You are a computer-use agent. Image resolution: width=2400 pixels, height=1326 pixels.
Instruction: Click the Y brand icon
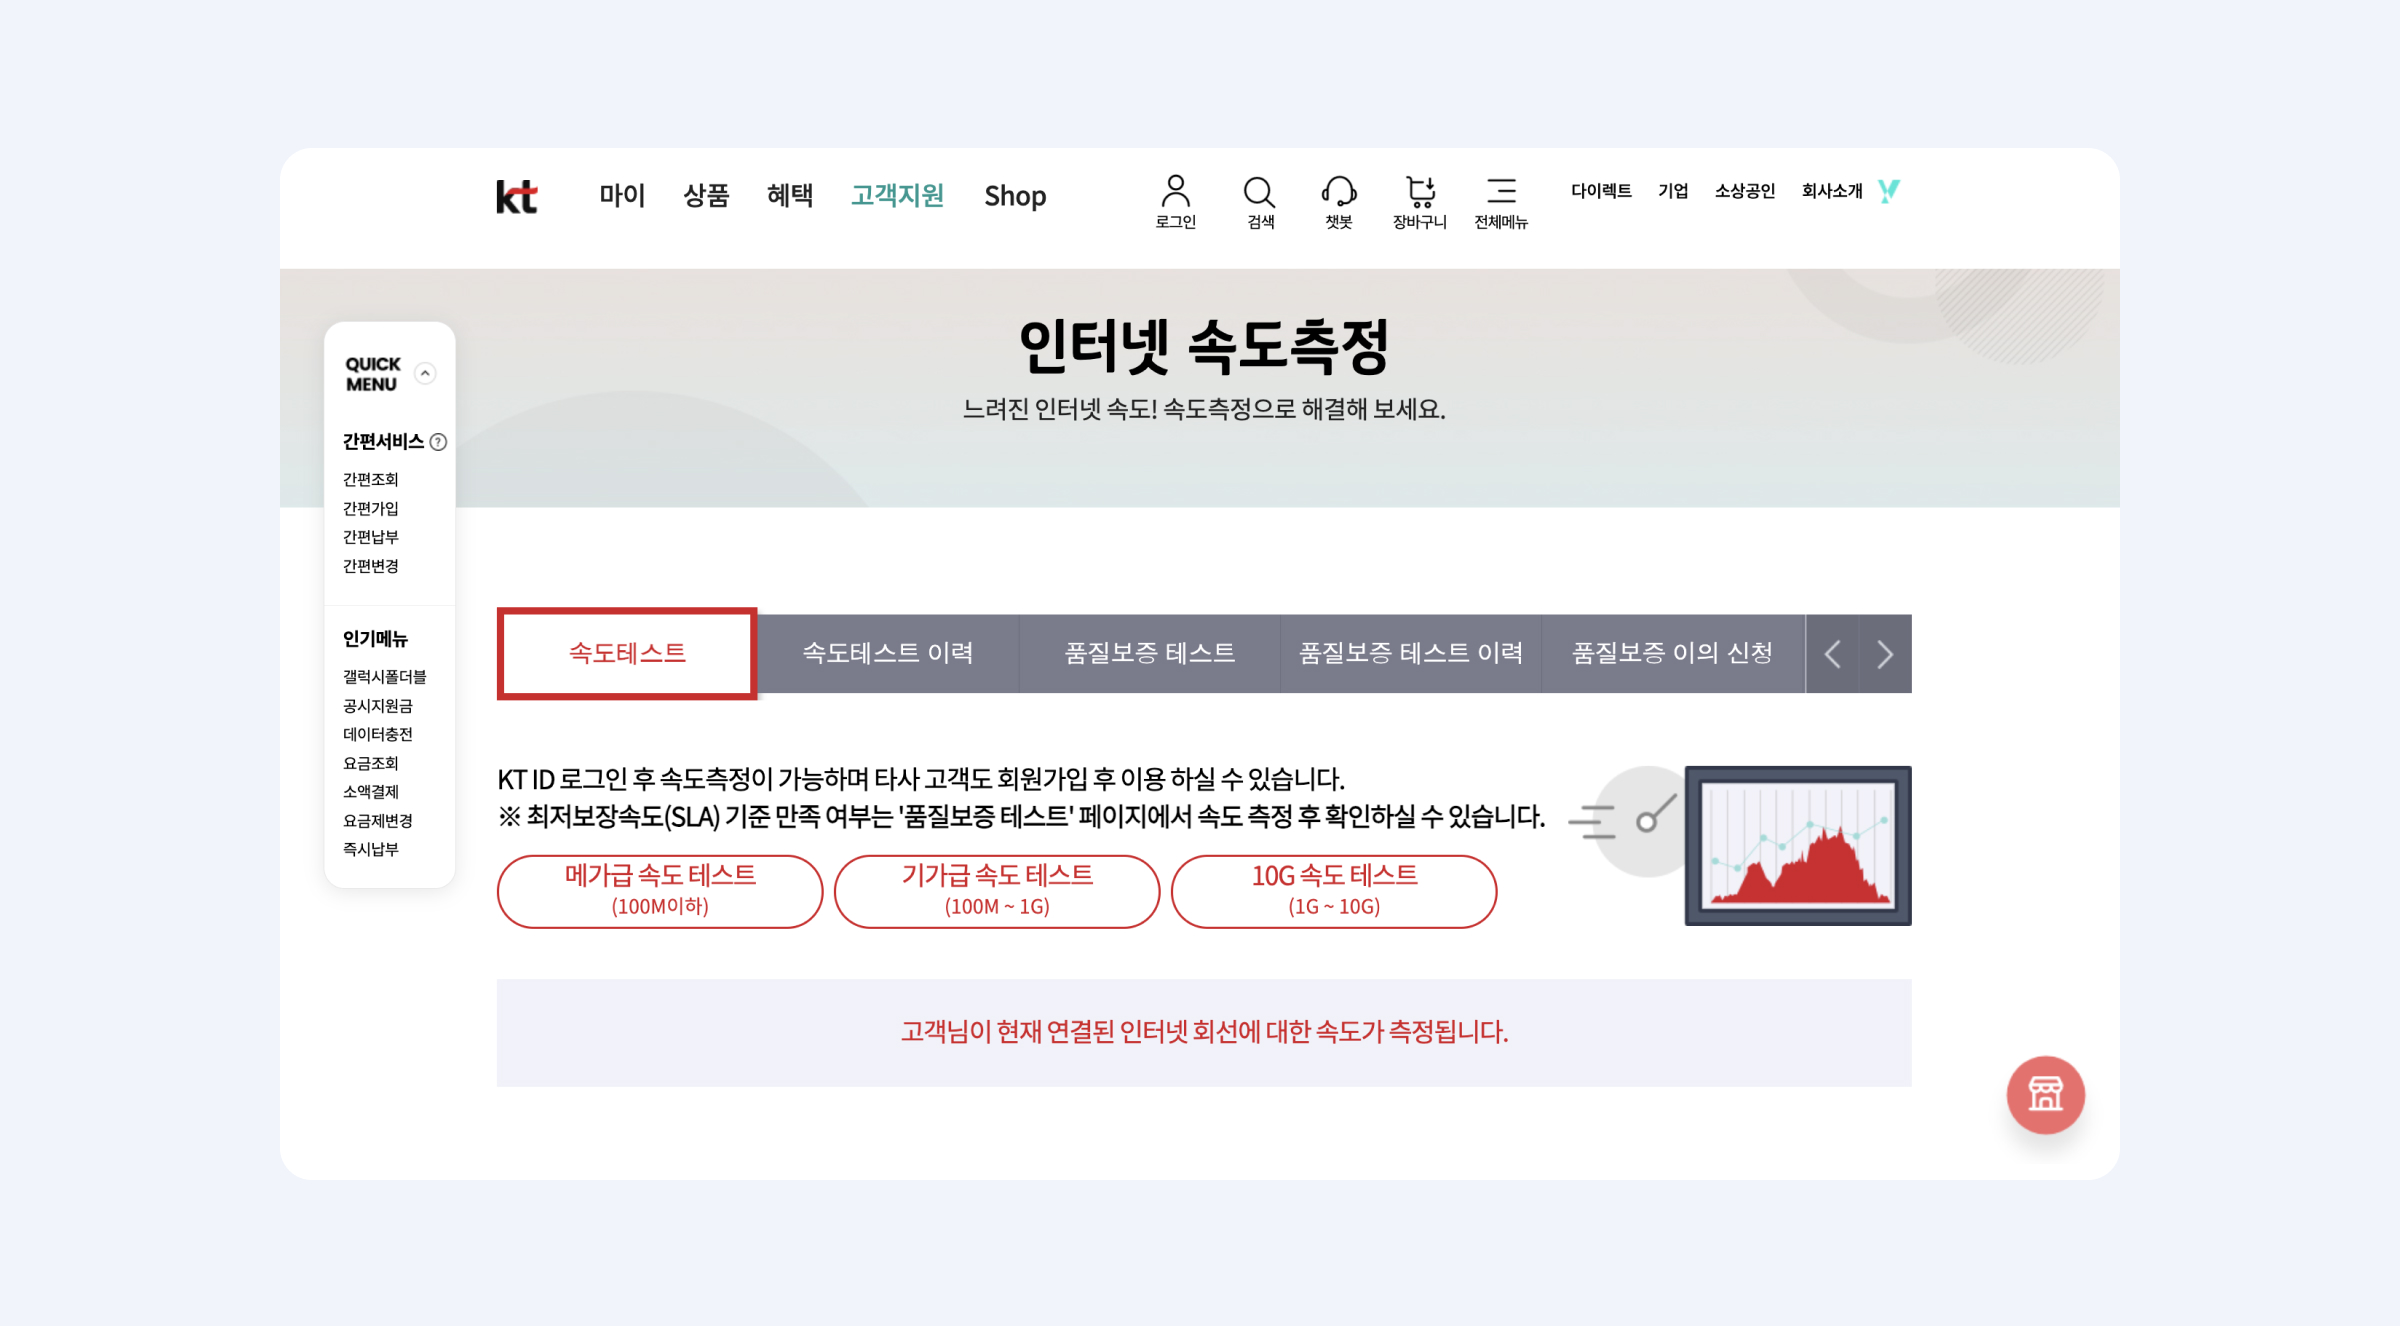(x=1888, y=191)
